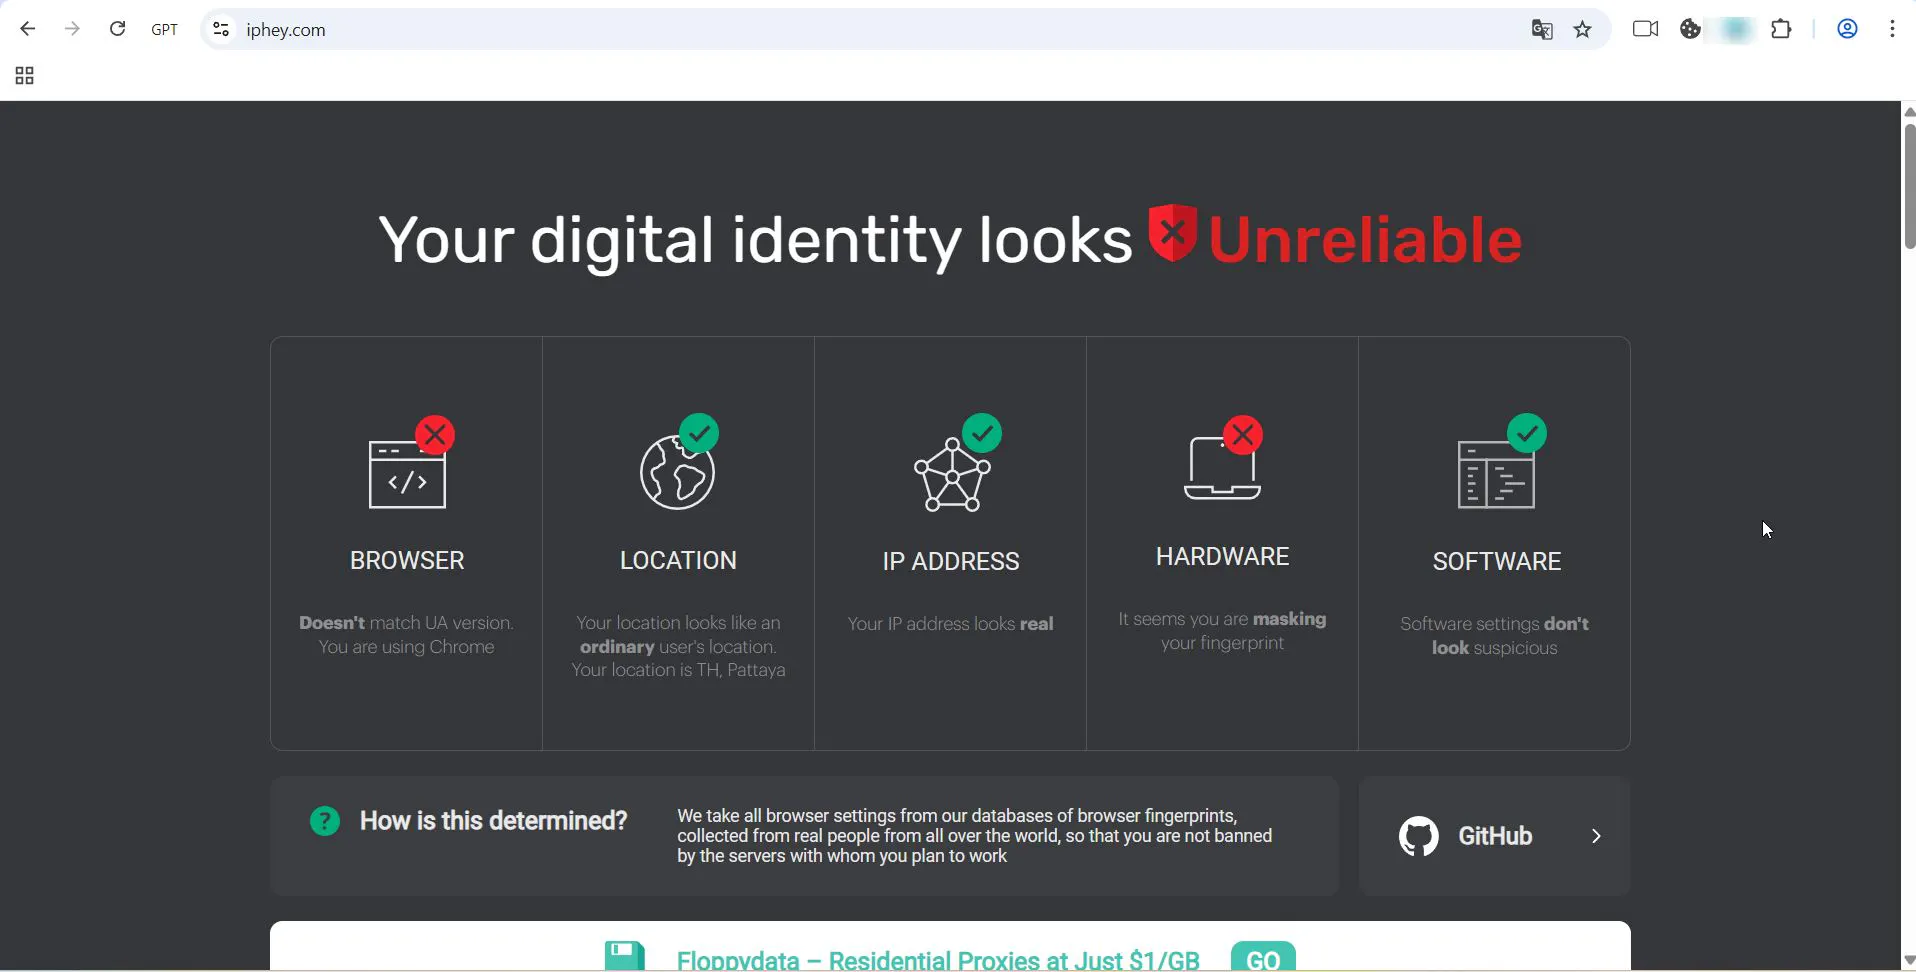This screenshot has width=1916, height=972.
Task: Click the Browser code window icon
Action: click(x=407, y=475)
